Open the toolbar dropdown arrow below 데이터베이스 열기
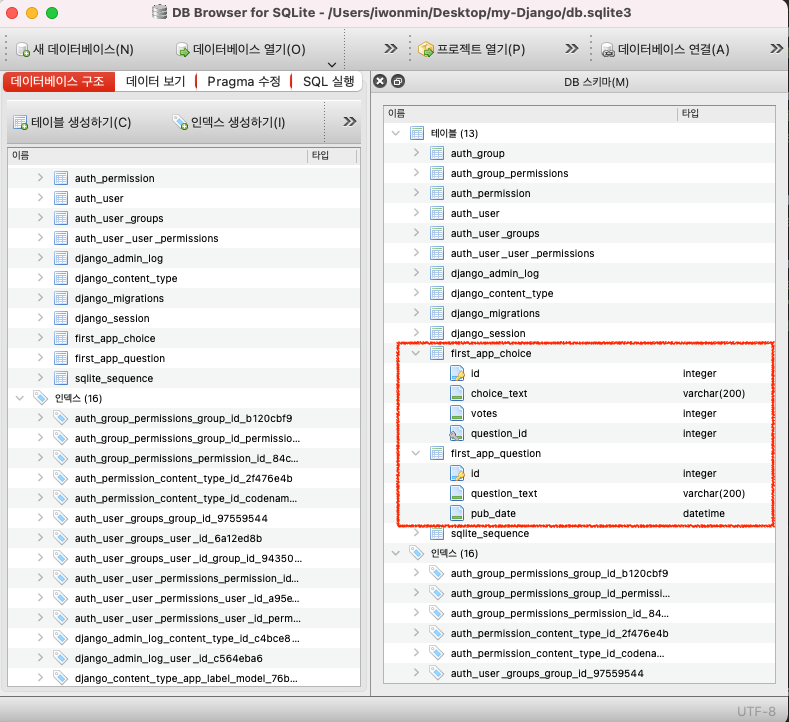This screenshot has height=722, width=789. tap(332, 64)
